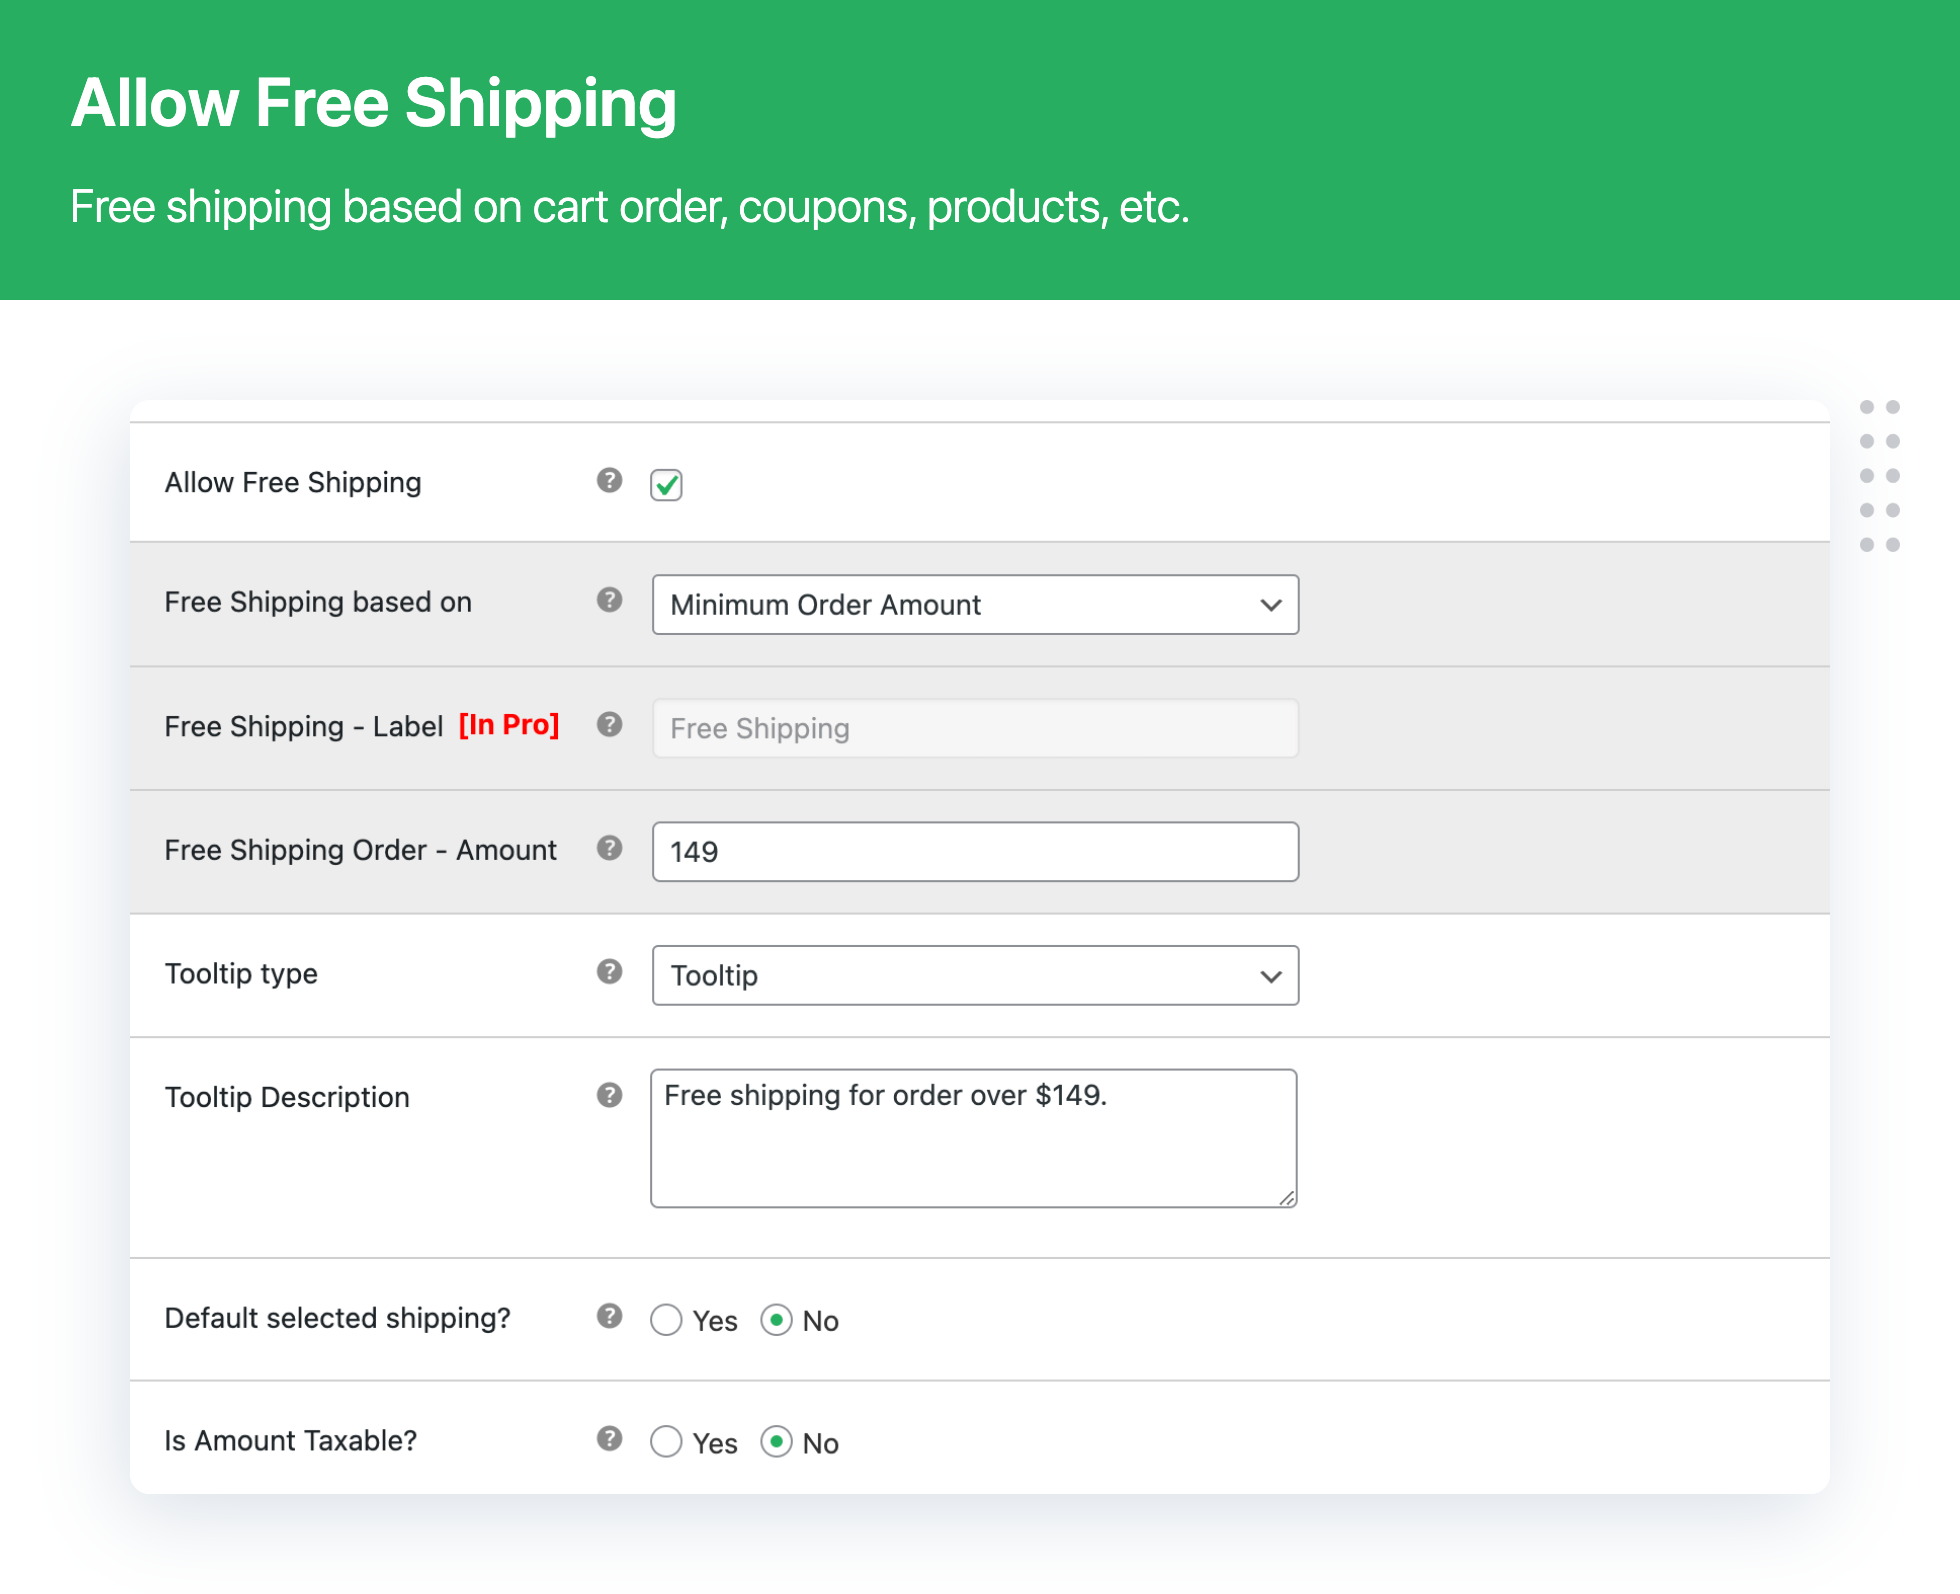1960x1594 pixels.
Task: Open the Minimum Order Amount dropdown
Action: coord(975,605)
